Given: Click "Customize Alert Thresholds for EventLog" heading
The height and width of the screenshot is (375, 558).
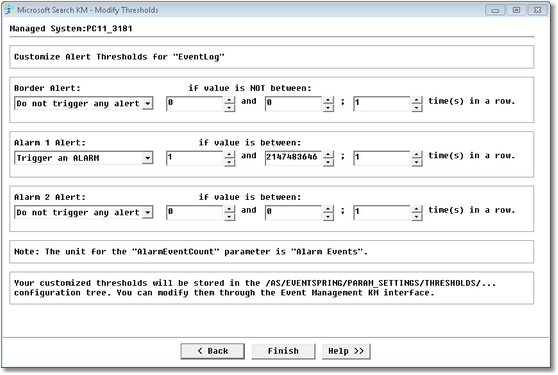Looking at the screenshot, I should (119, 57).
